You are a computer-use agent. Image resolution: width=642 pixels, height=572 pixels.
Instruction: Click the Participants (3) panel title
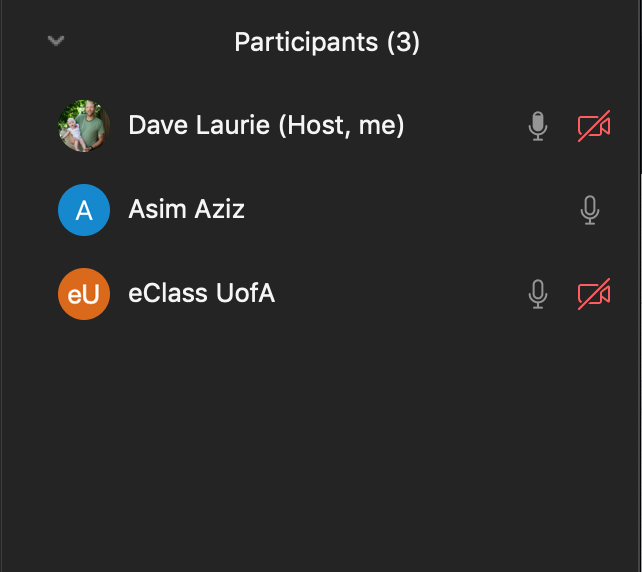[327, 42]
